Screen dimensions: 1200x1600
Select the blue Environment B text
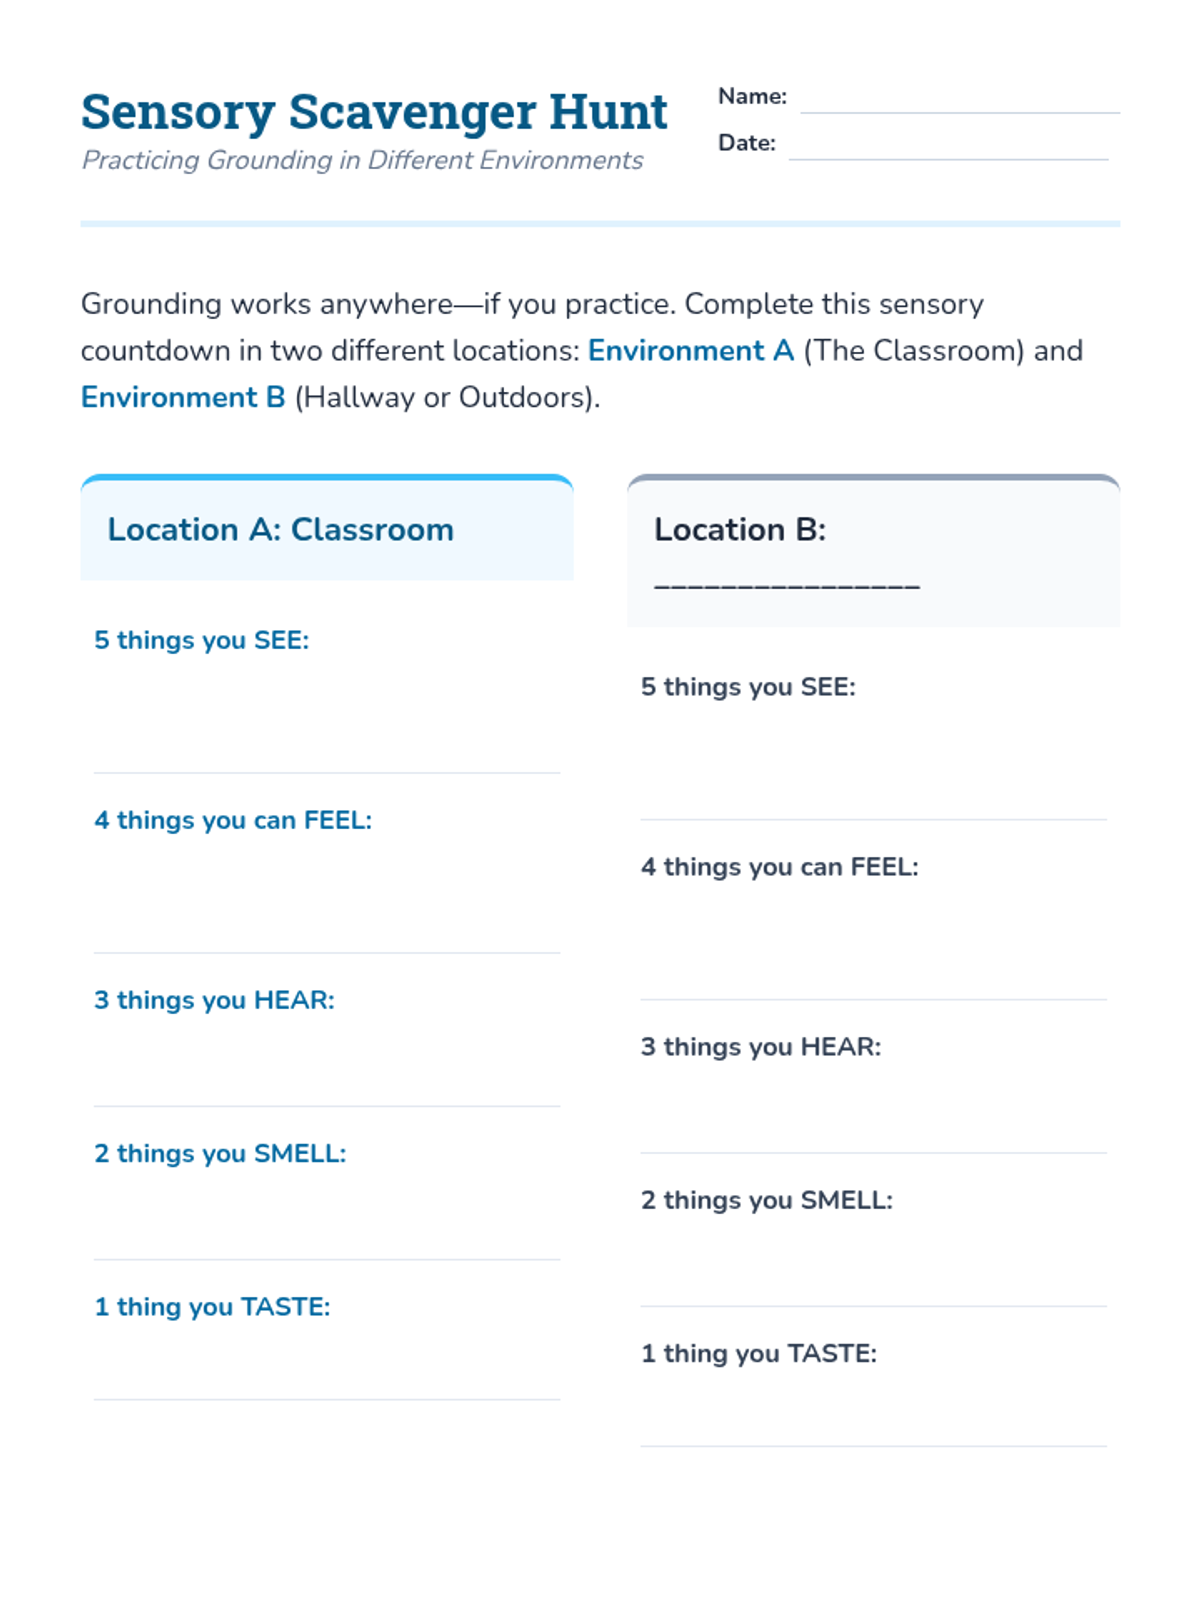tap(183, 398)
